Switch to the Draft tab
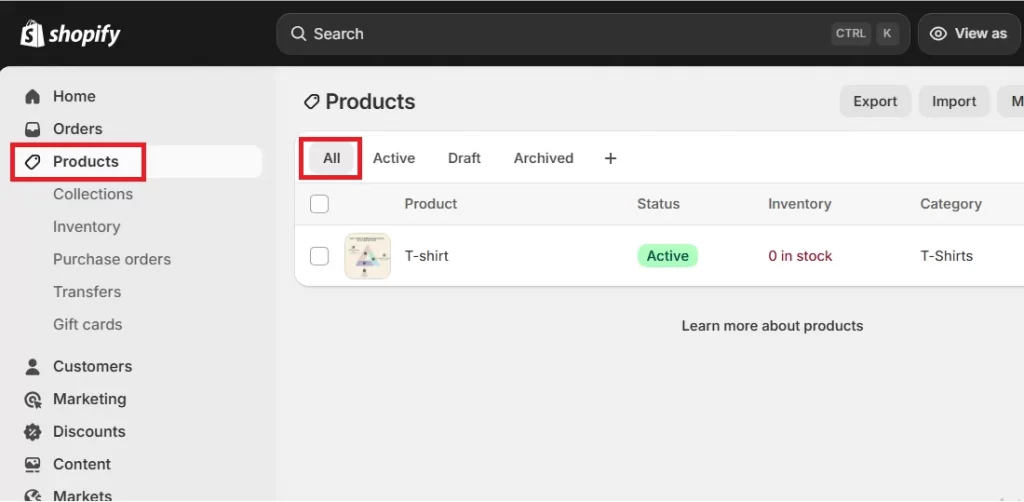The width and height of the screenshot is (1024, 502). coord(464,158)
